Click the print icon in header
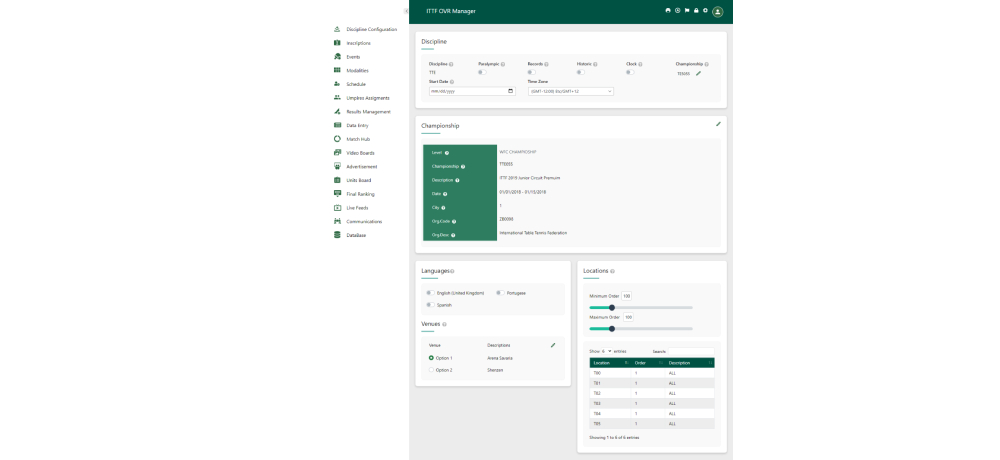 (x=668, y=10)
